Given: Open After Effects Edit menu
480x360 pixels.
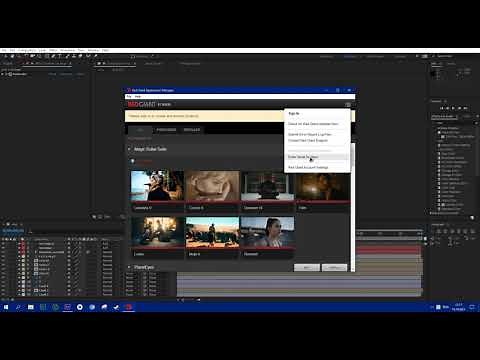Looking at the screenshot, I should [x=12, y=50].
